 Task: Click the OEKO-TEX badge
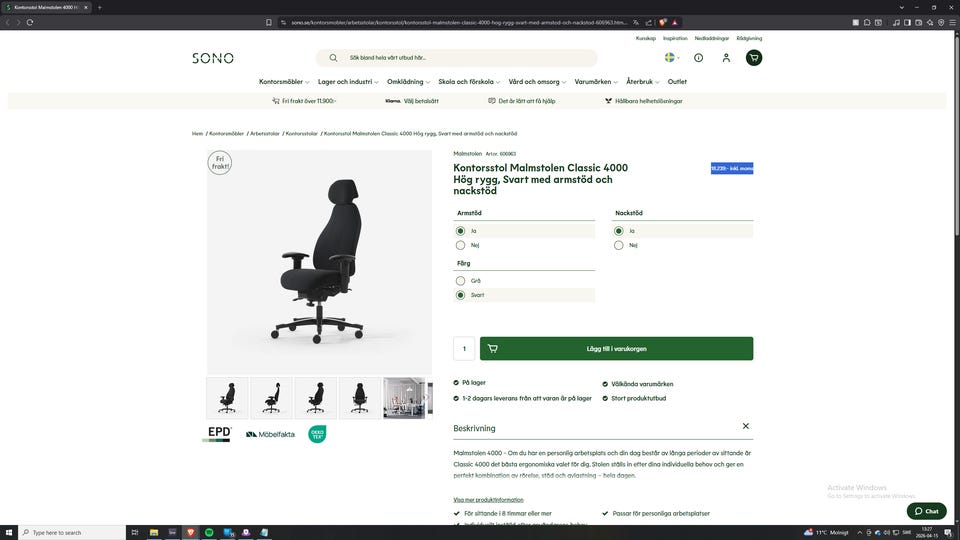(317, 433)
